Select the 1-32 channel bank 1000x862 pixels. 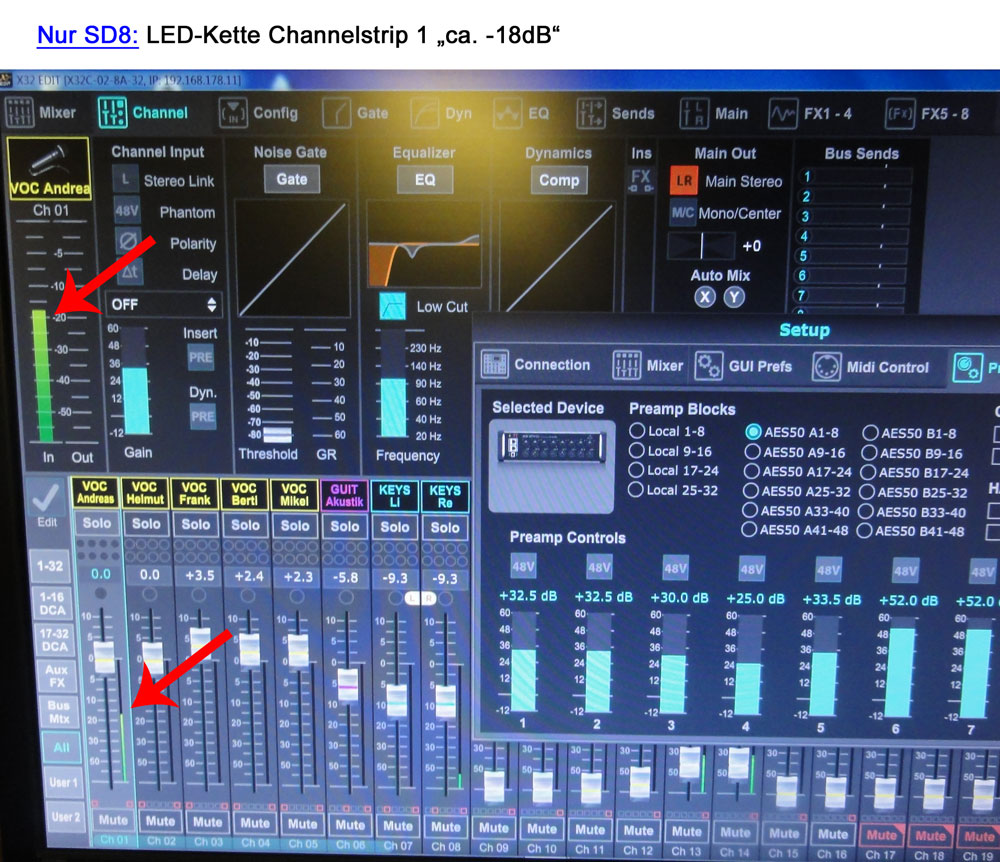[x=50, y=566]
